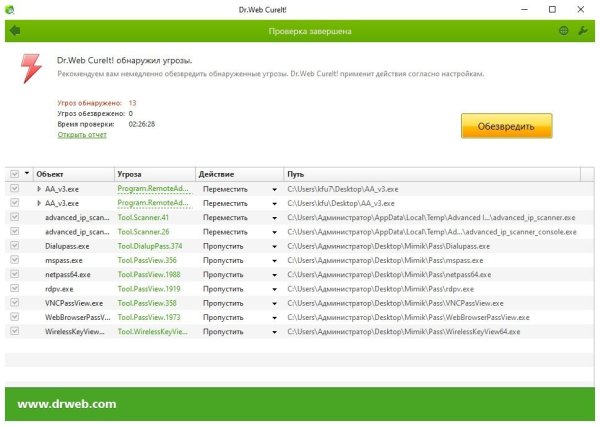Select the mspass.exe object name
Viewport: 600px width, 426px height.
point(64,261)
